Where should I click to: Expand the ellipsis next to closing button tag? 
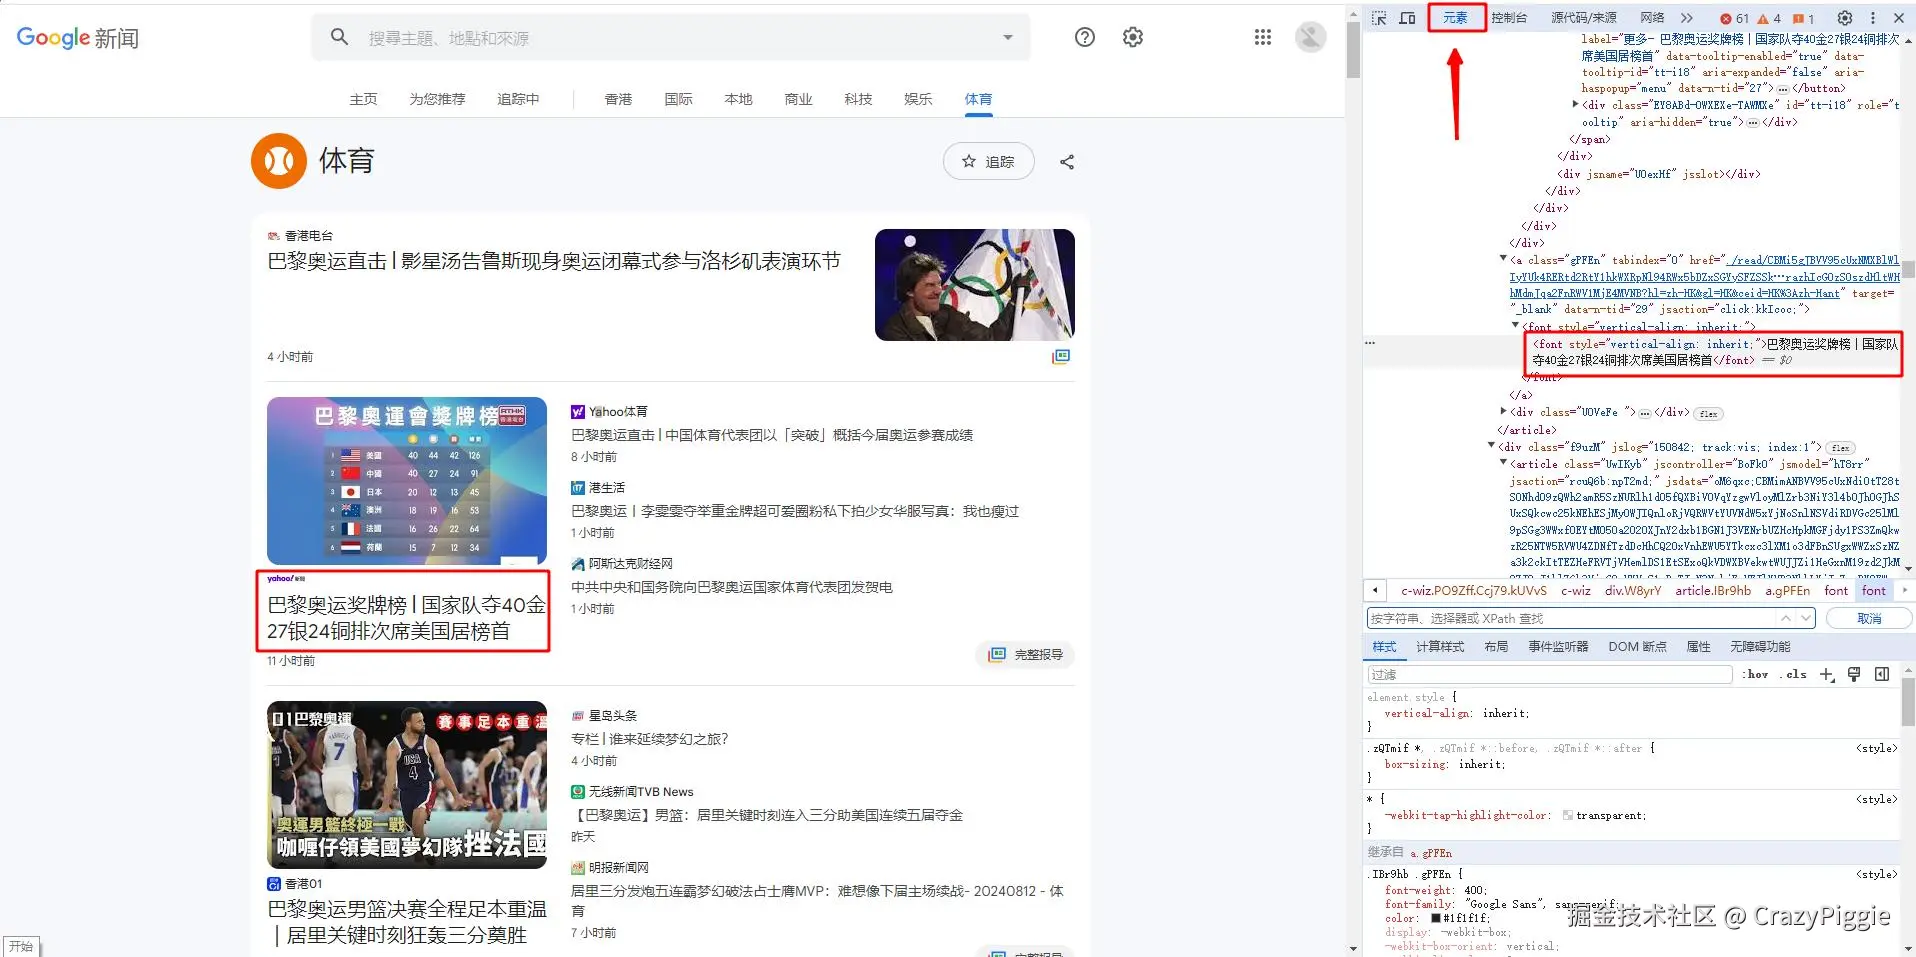coord(1782,89)
